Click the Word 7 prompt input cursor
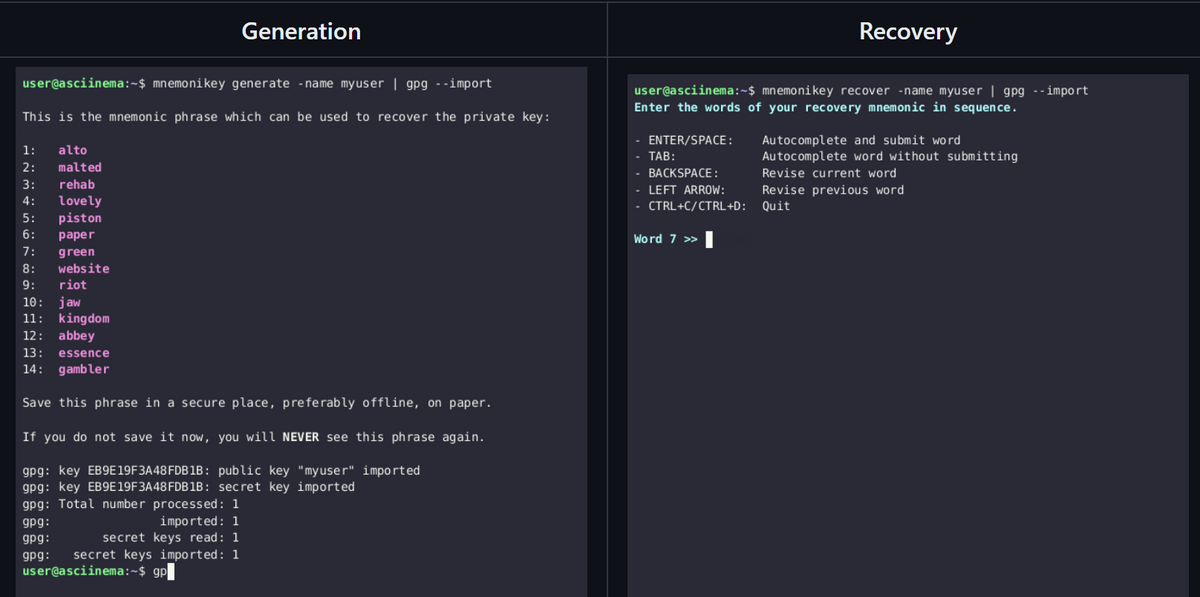 click(709, 239)
